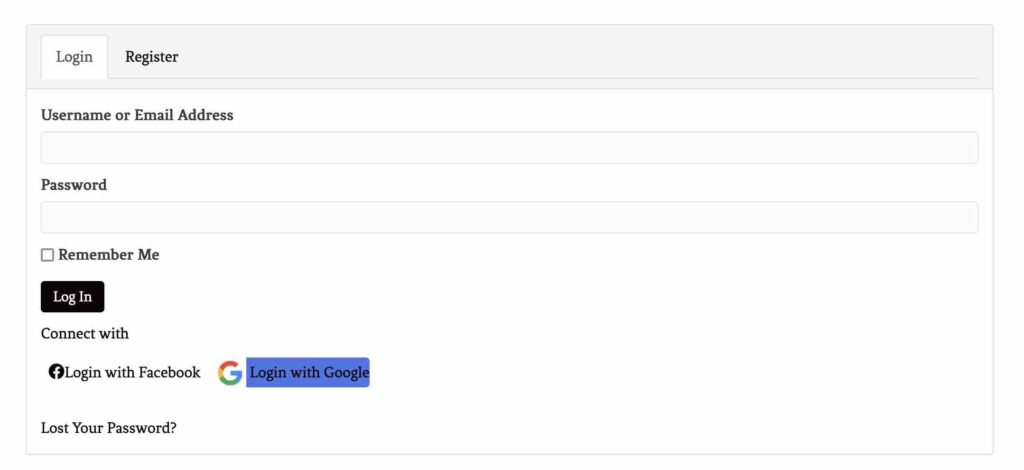Follow the Lost Your Password? link
Image resolution: width=1024 pixels, height=470 pixels.
[108, 428]
